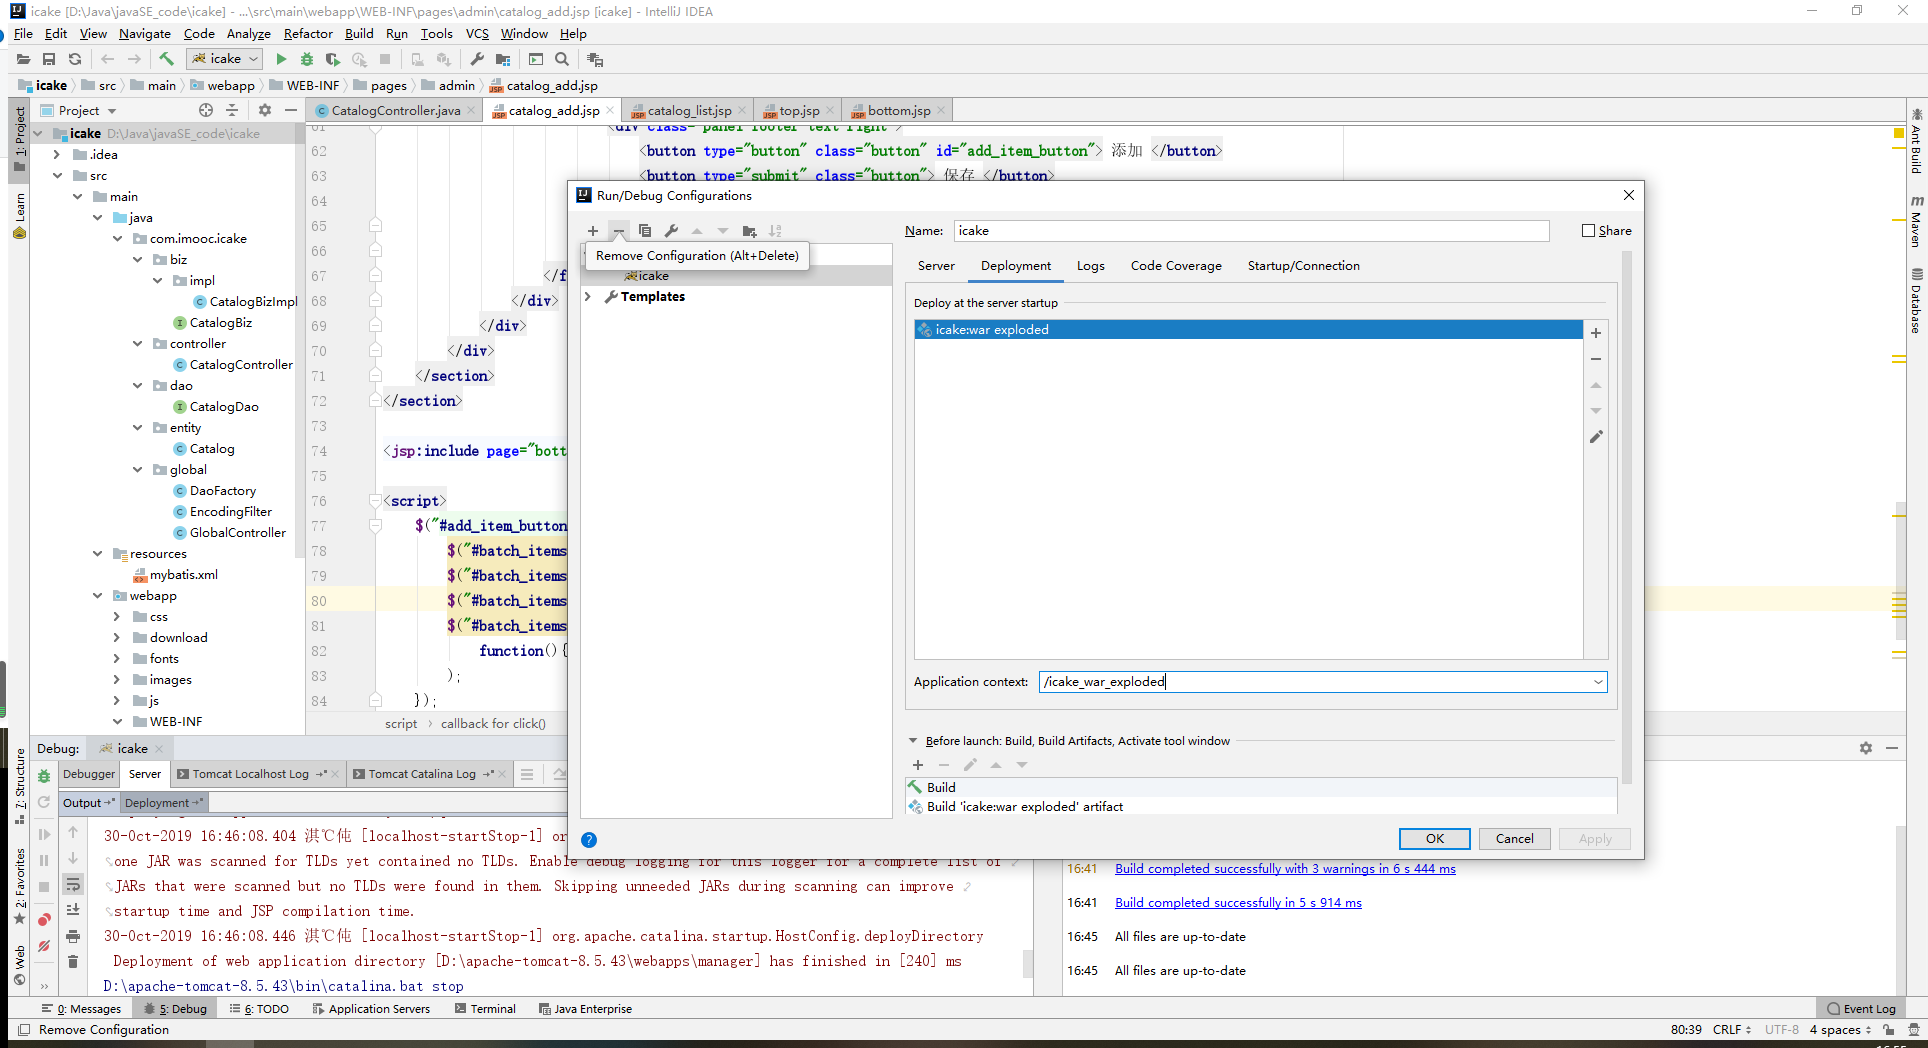Click the Print icon in debug console

73,937
